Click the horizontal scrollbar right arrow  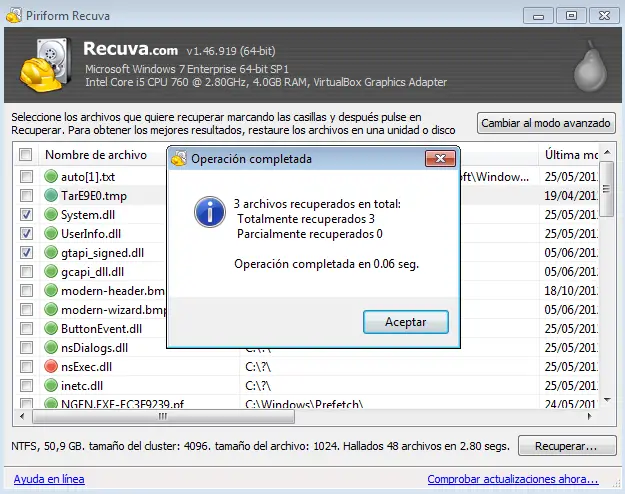590,417
